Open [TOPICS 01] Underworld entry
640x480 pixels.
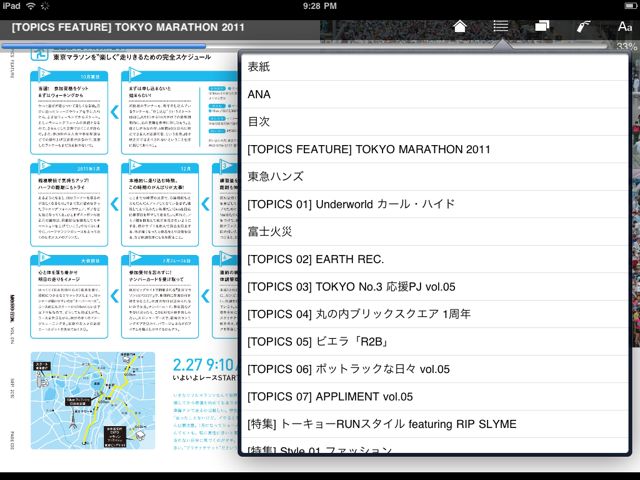coord(435,204)
